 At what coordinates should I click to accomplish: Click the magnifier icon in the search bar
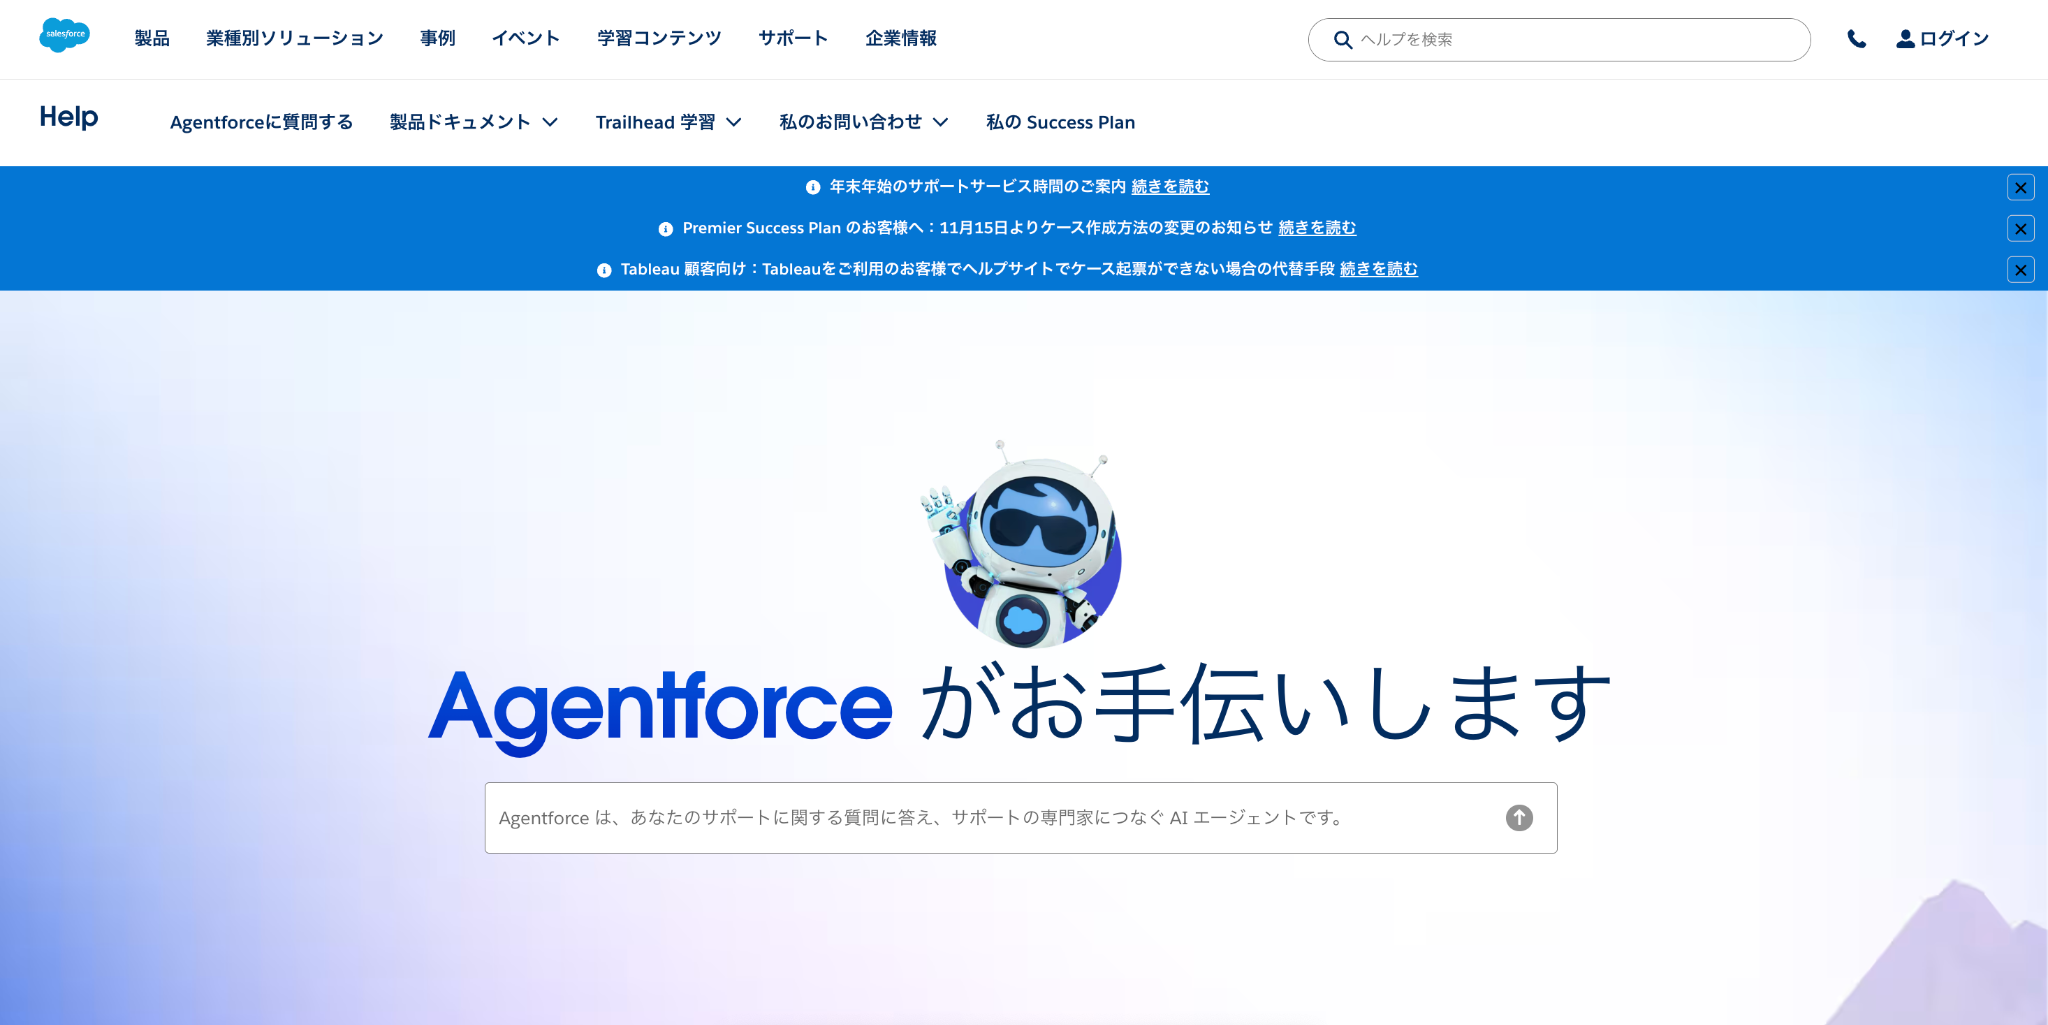1343,40
